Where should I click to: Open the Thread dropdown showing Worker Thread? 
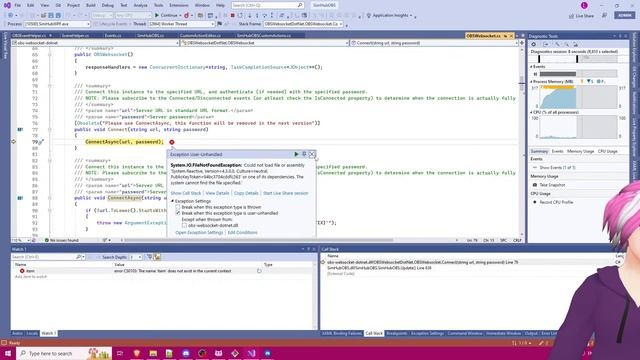coord(181,24)
